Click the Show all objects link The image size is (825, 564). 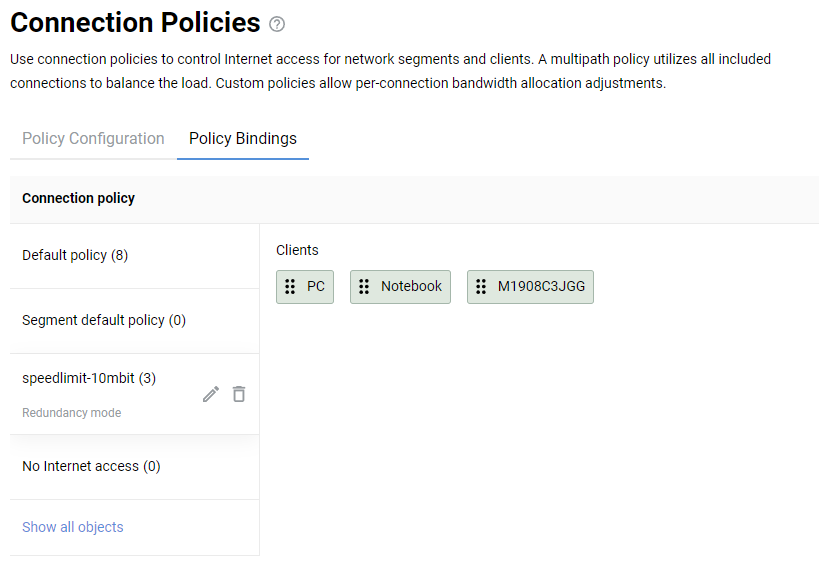click(x=73, y=527)
